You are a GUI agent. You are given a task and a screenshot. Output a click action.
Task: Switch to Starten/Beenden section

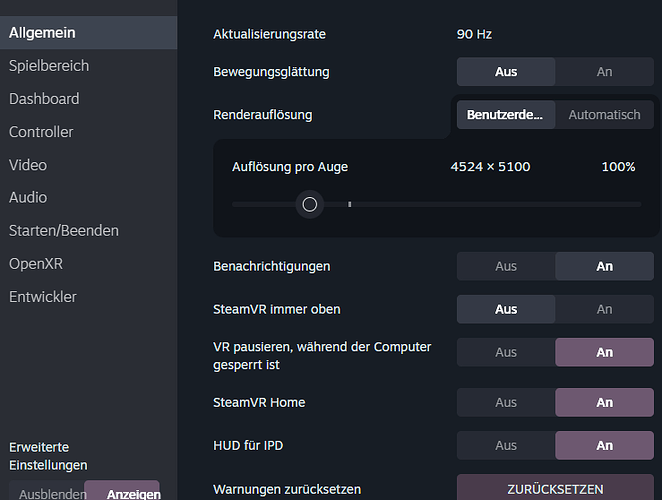click(88, 231)
